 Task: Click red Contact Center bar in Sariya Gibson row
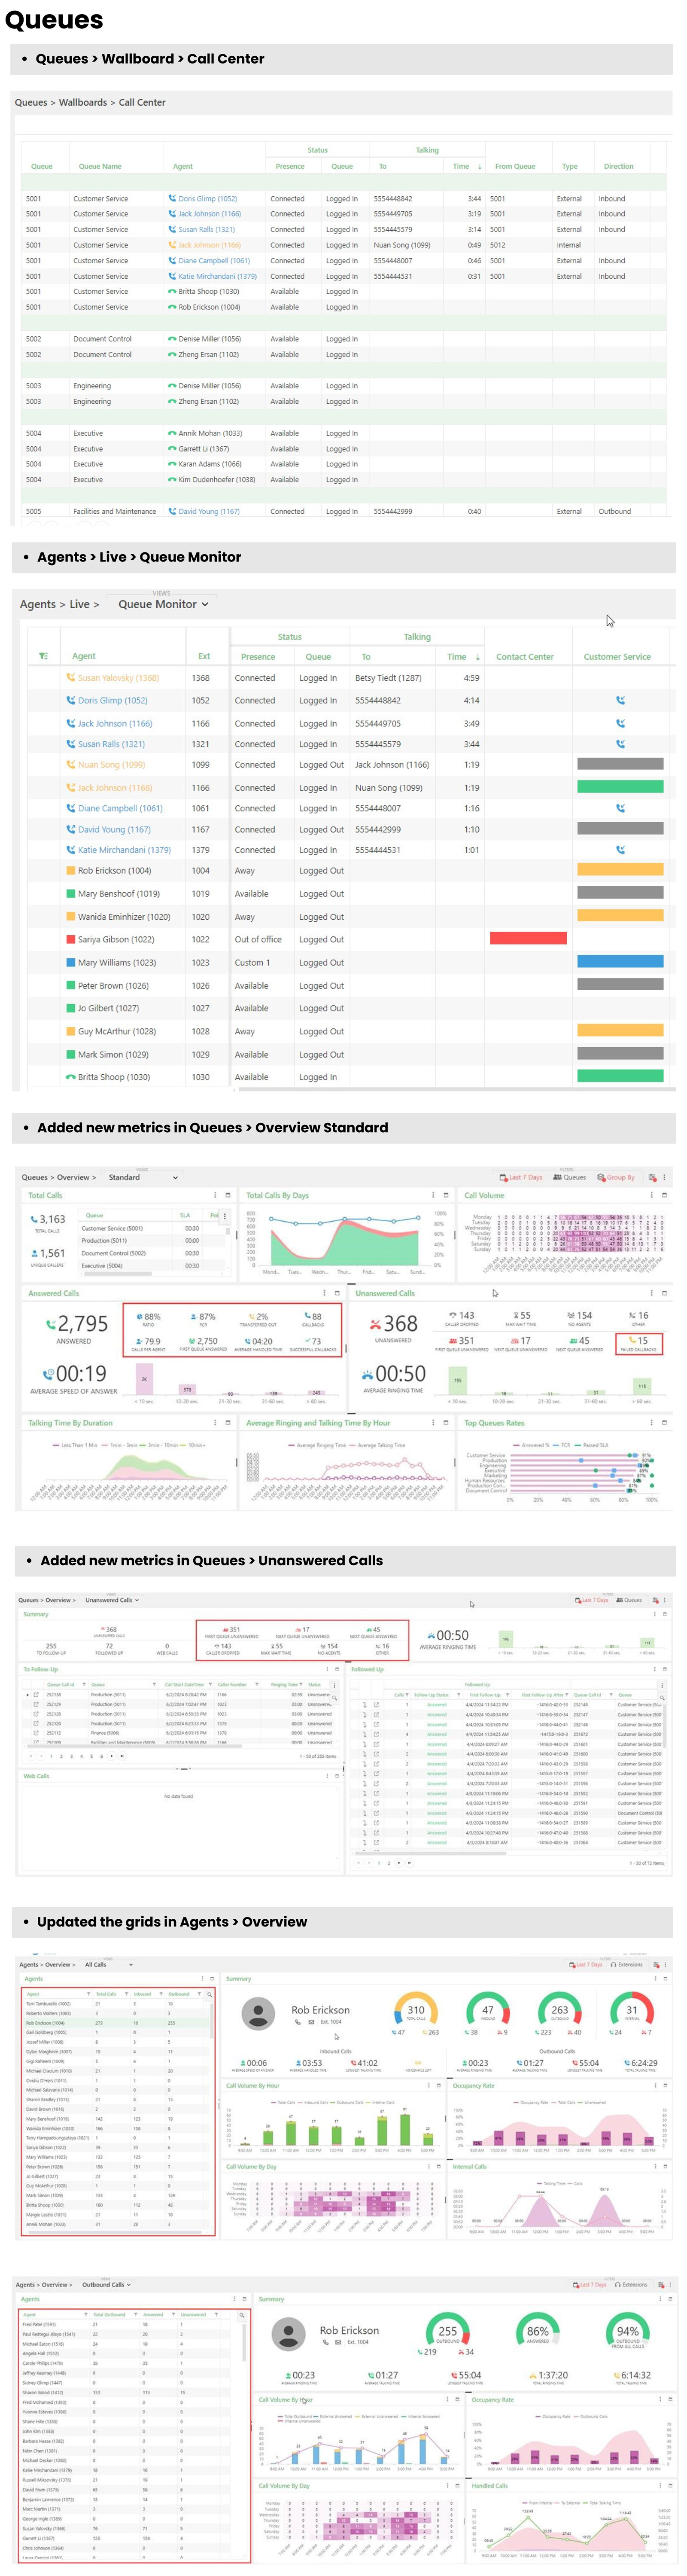point(528,939)
